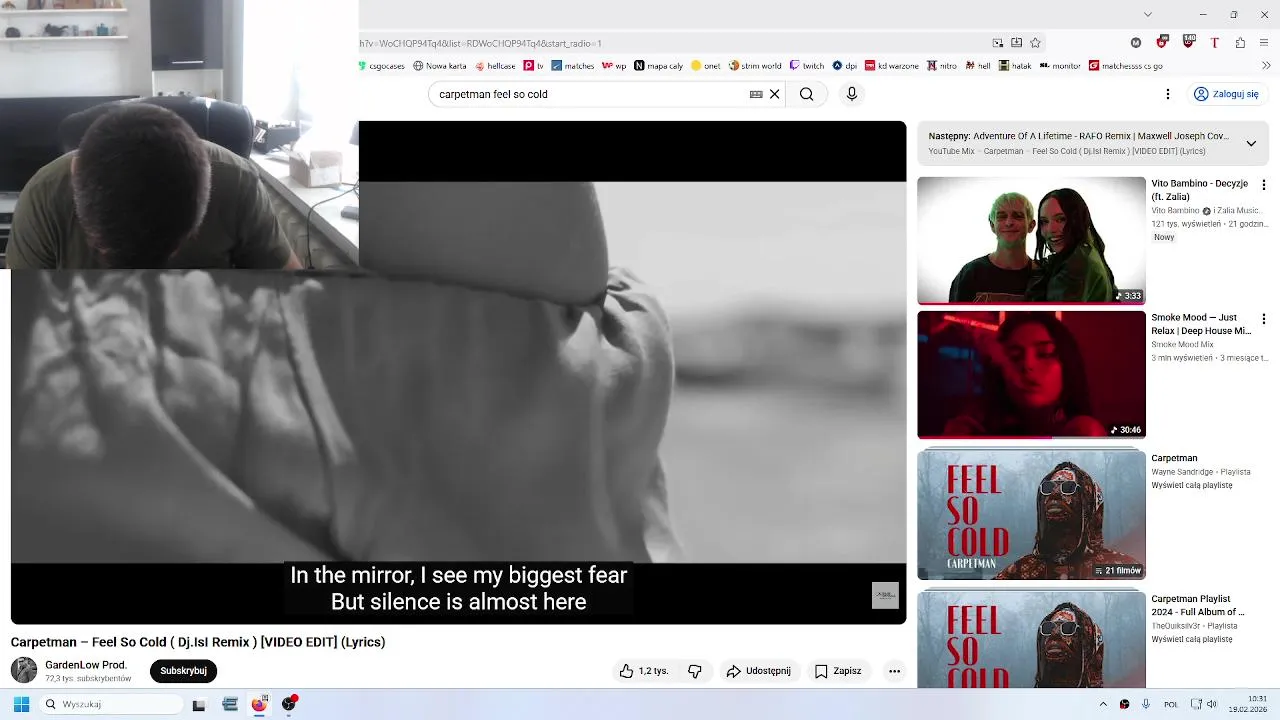Open the browser tab list dropdown arrow
The height and width of the screenshot is (720, 1280).
click(x=1147, y=14)
